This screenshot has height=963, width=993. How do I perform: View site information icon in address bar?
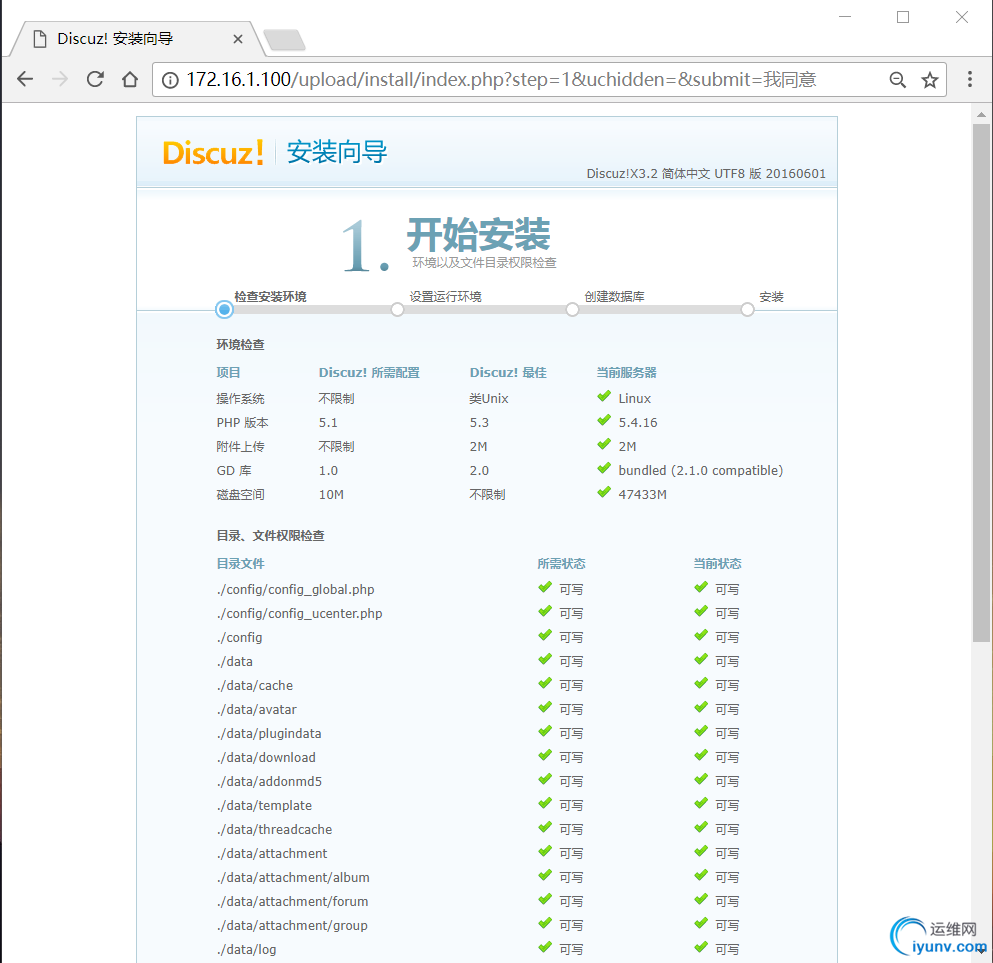coord(170,80)
